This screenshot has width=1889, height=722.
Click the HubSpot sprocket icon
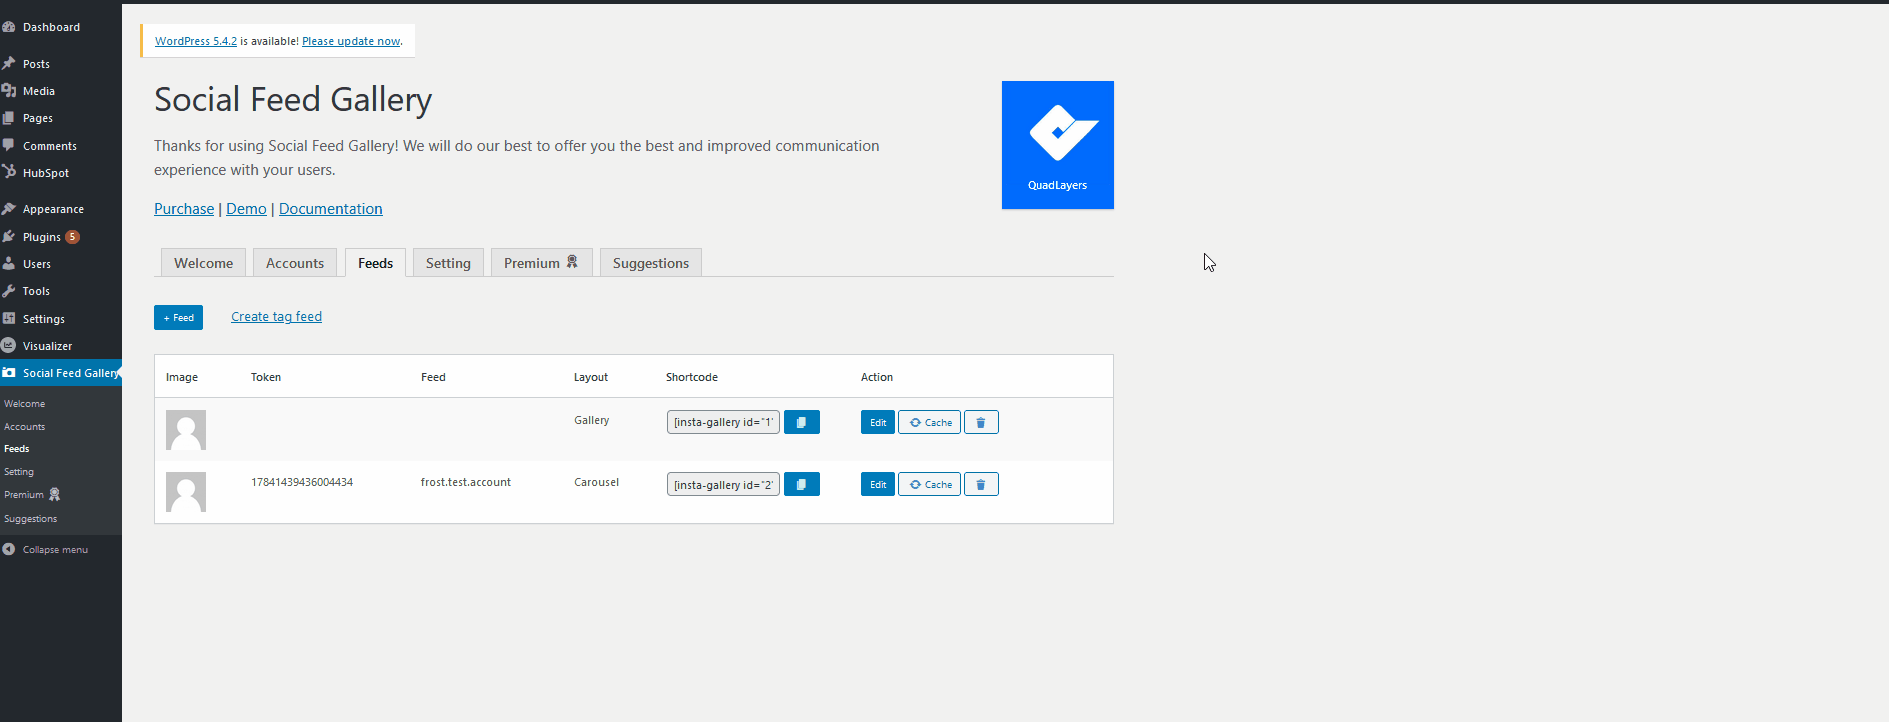coord(9,172)
